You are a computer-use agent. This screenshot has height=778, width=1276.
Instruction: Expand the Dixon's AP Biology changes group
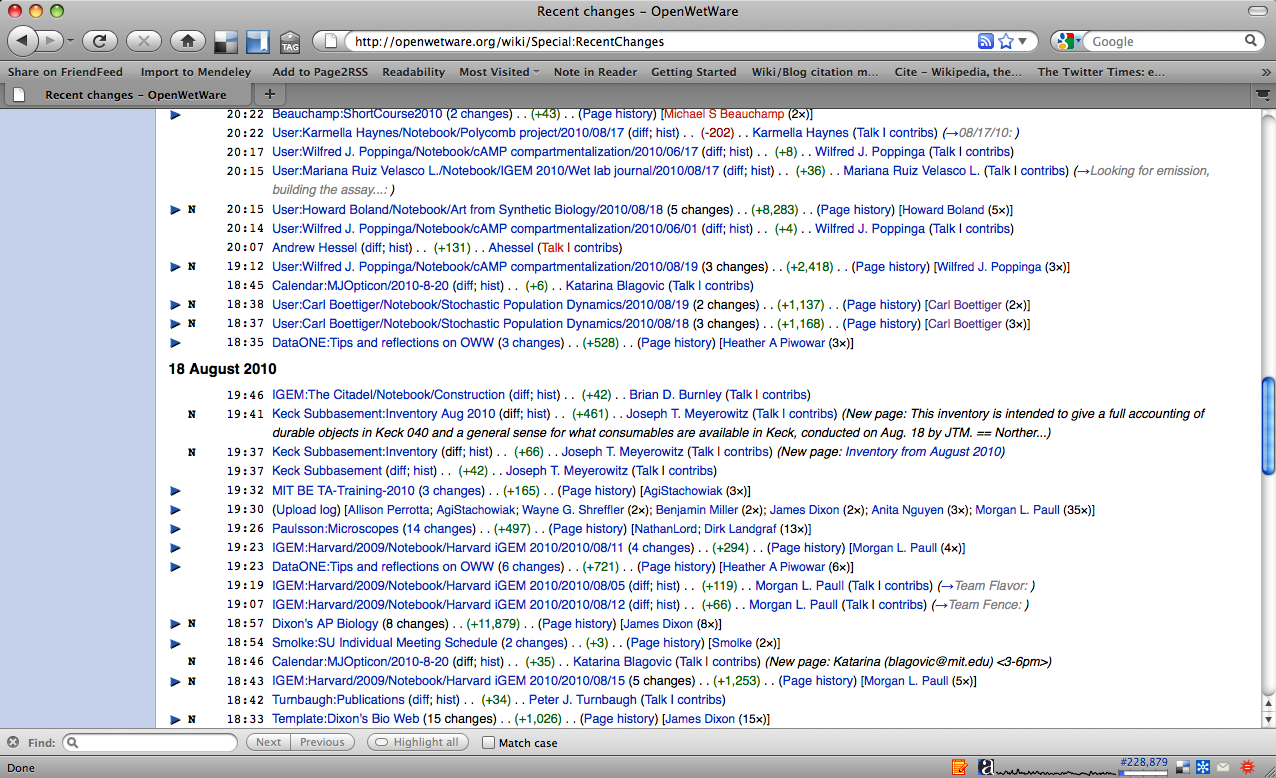coord(176,624)
